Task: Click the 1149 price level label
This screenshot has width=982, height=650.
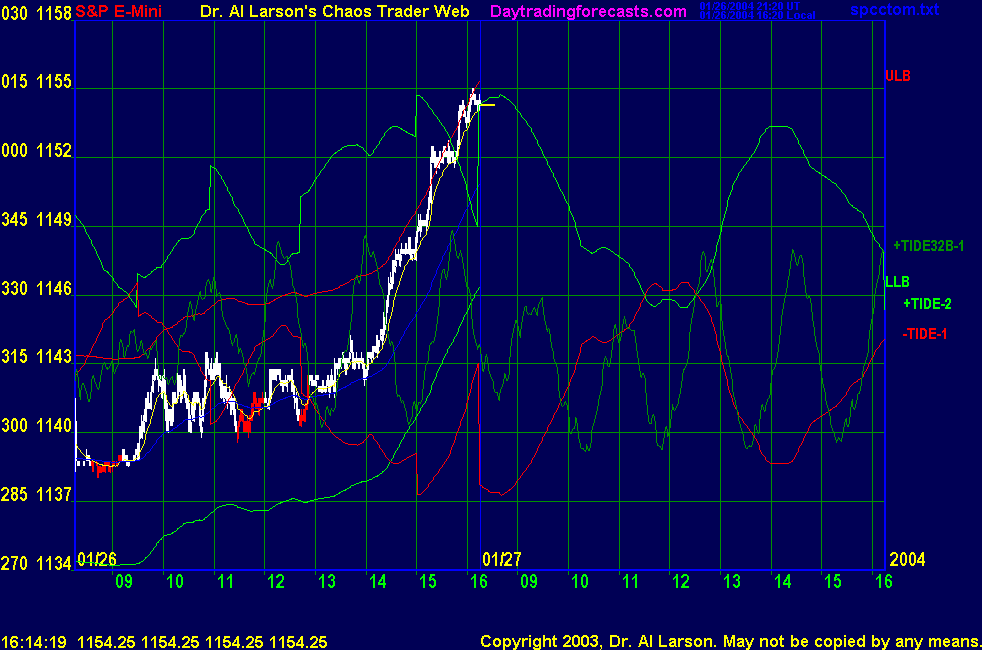Action: [54, 219]
